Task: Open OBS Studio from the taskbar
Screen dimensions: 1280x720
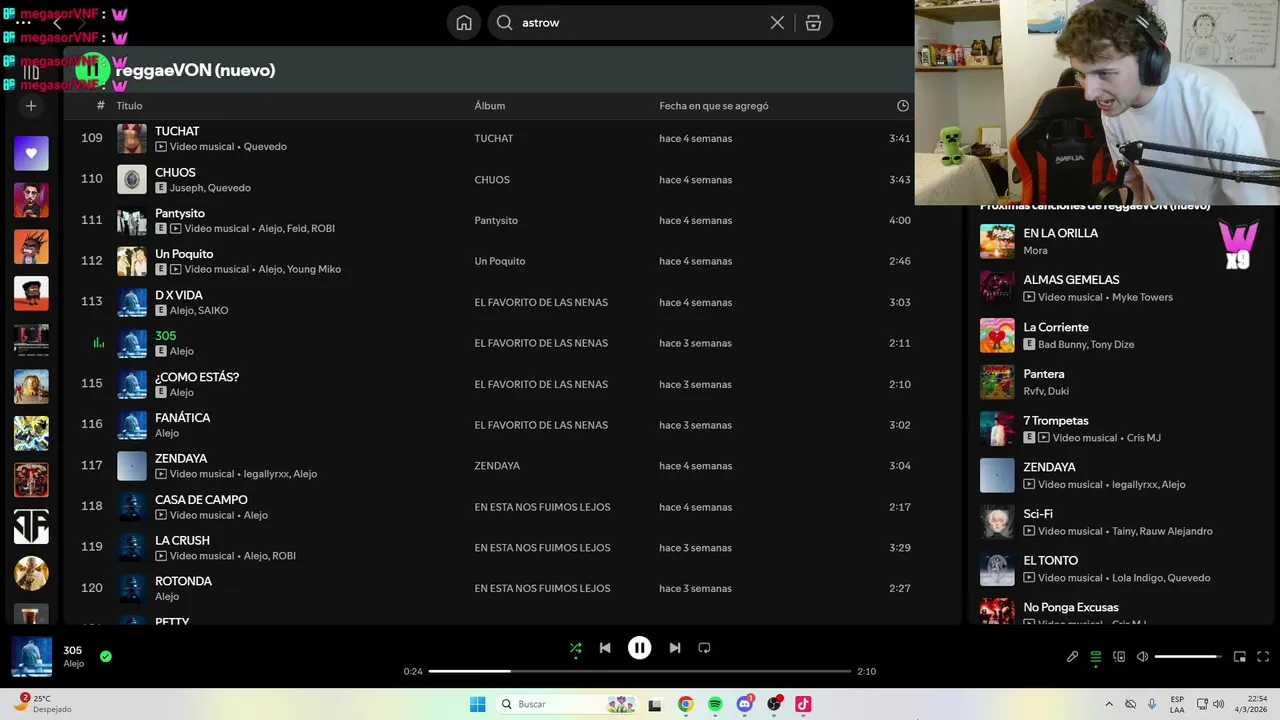Action: tap(774, 704)
